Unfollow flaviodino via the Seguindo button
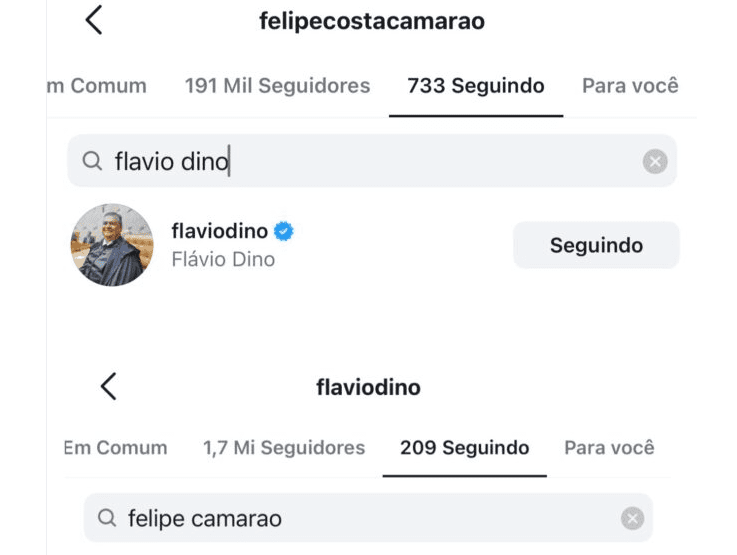 click(596, 245)
